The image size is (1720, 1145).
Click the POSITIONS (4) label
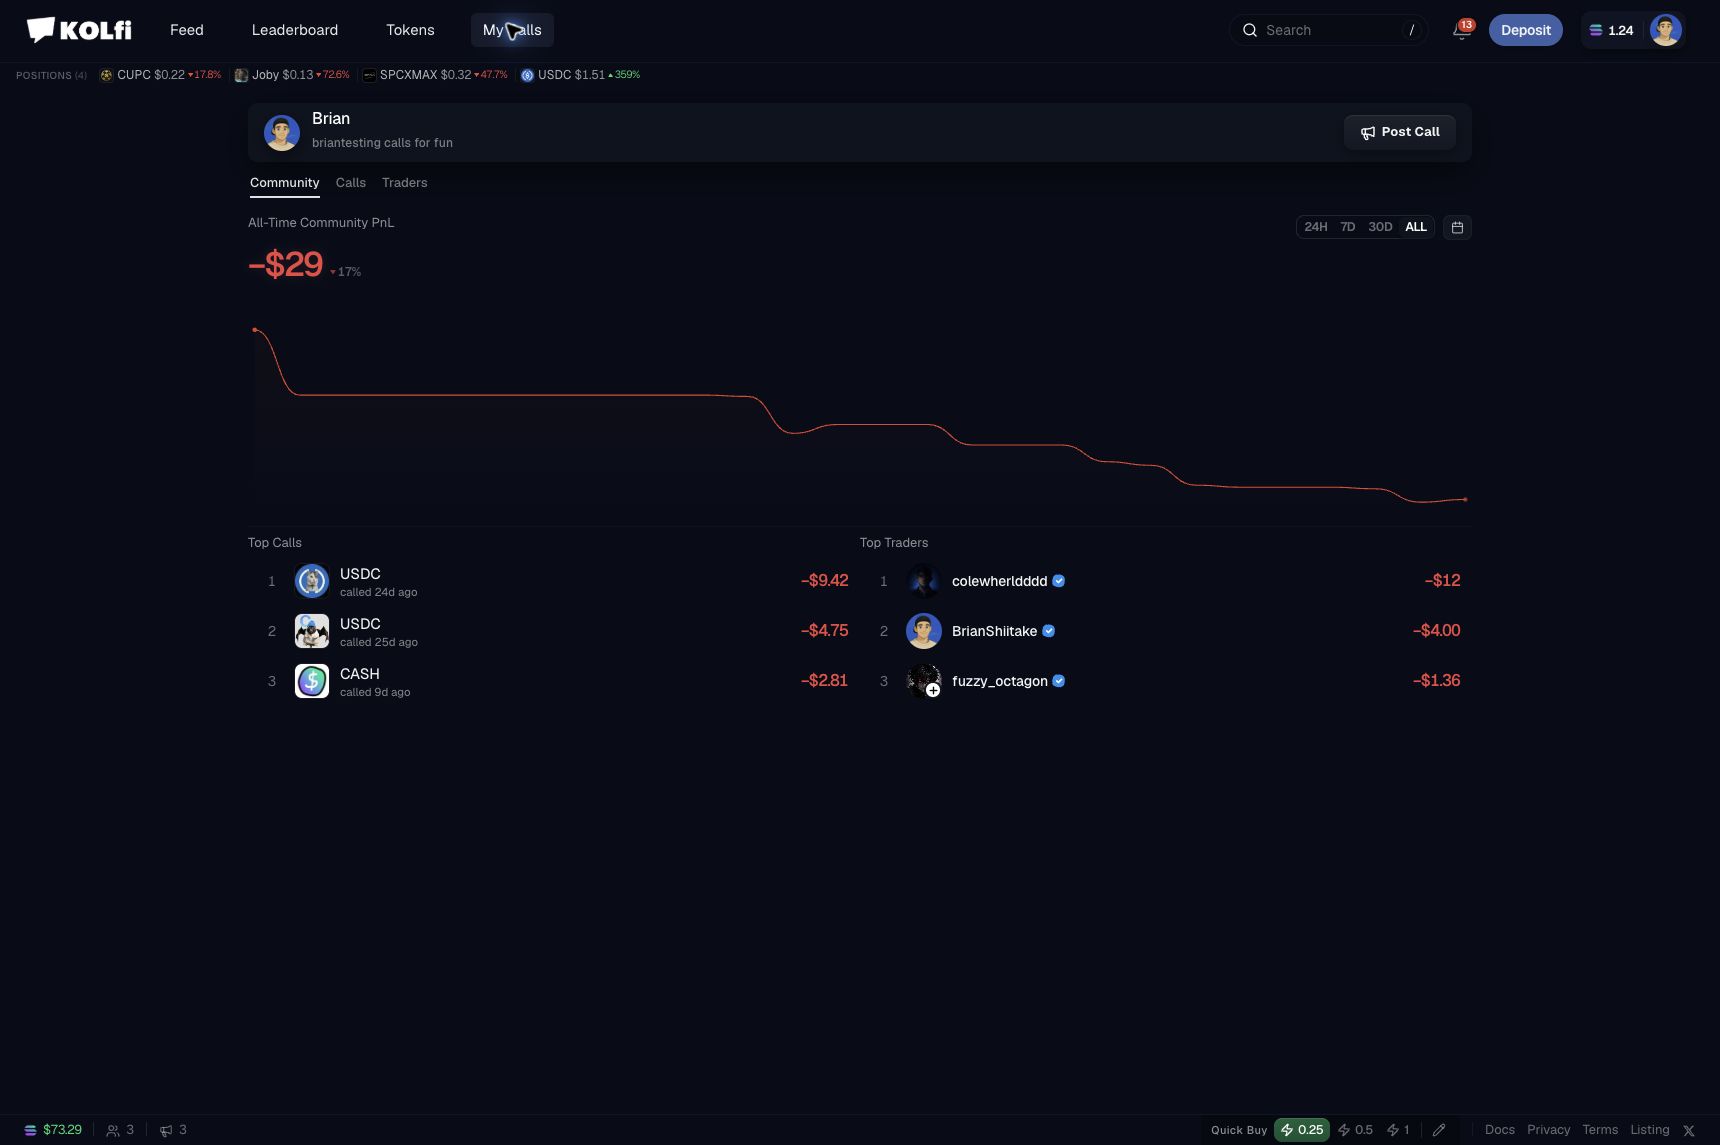(51, 75)
